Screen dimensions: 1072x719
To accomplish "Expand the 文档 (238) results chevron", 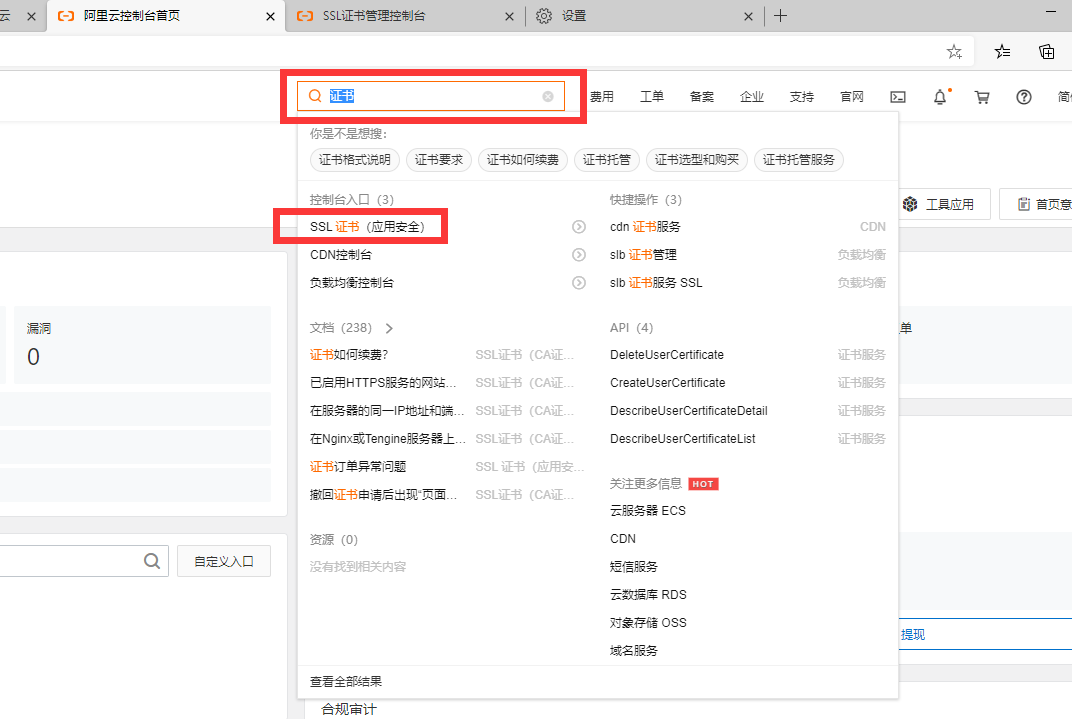I will (389, 329).
